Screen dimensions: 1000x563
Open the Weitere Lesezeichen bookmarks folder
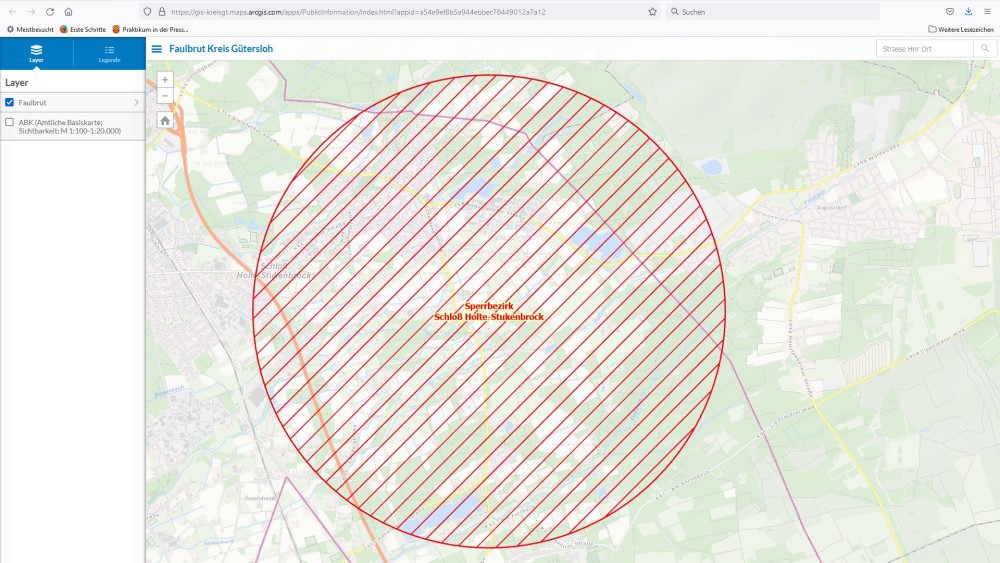(x=960, y=29)
